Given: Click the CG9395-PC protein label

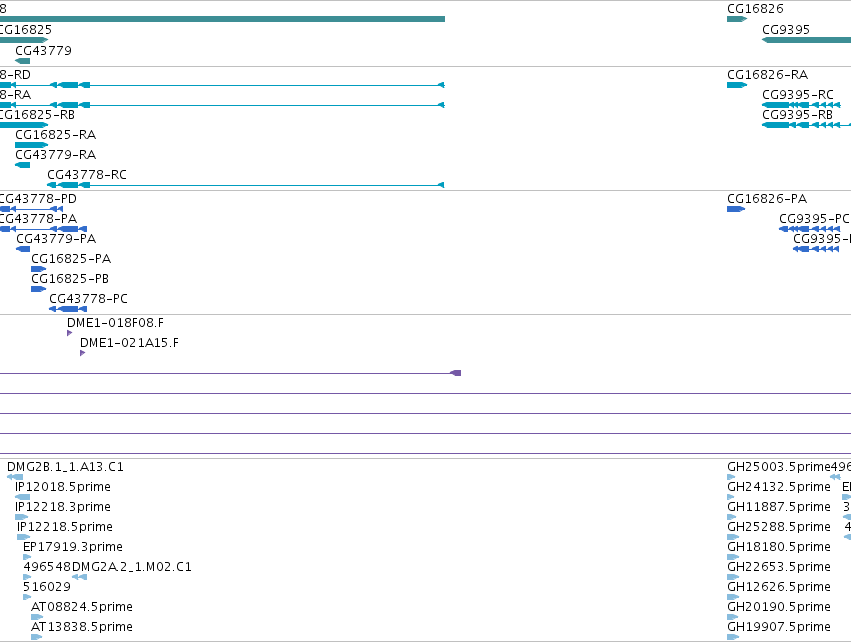Looking at the screenshot, I should (x=814, y=219).
